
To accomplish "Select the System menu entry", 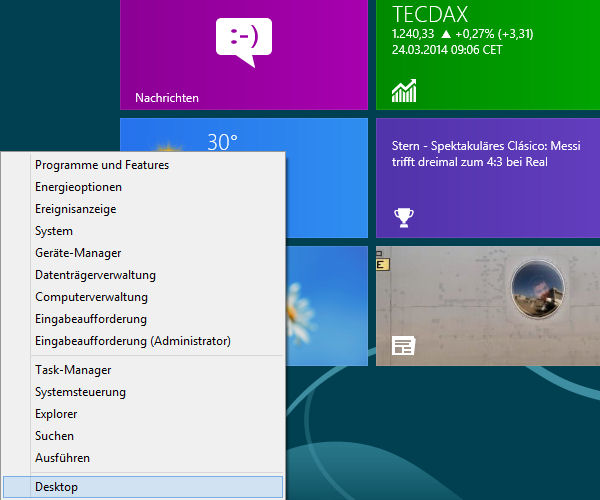I will click(x=54, y=231).
